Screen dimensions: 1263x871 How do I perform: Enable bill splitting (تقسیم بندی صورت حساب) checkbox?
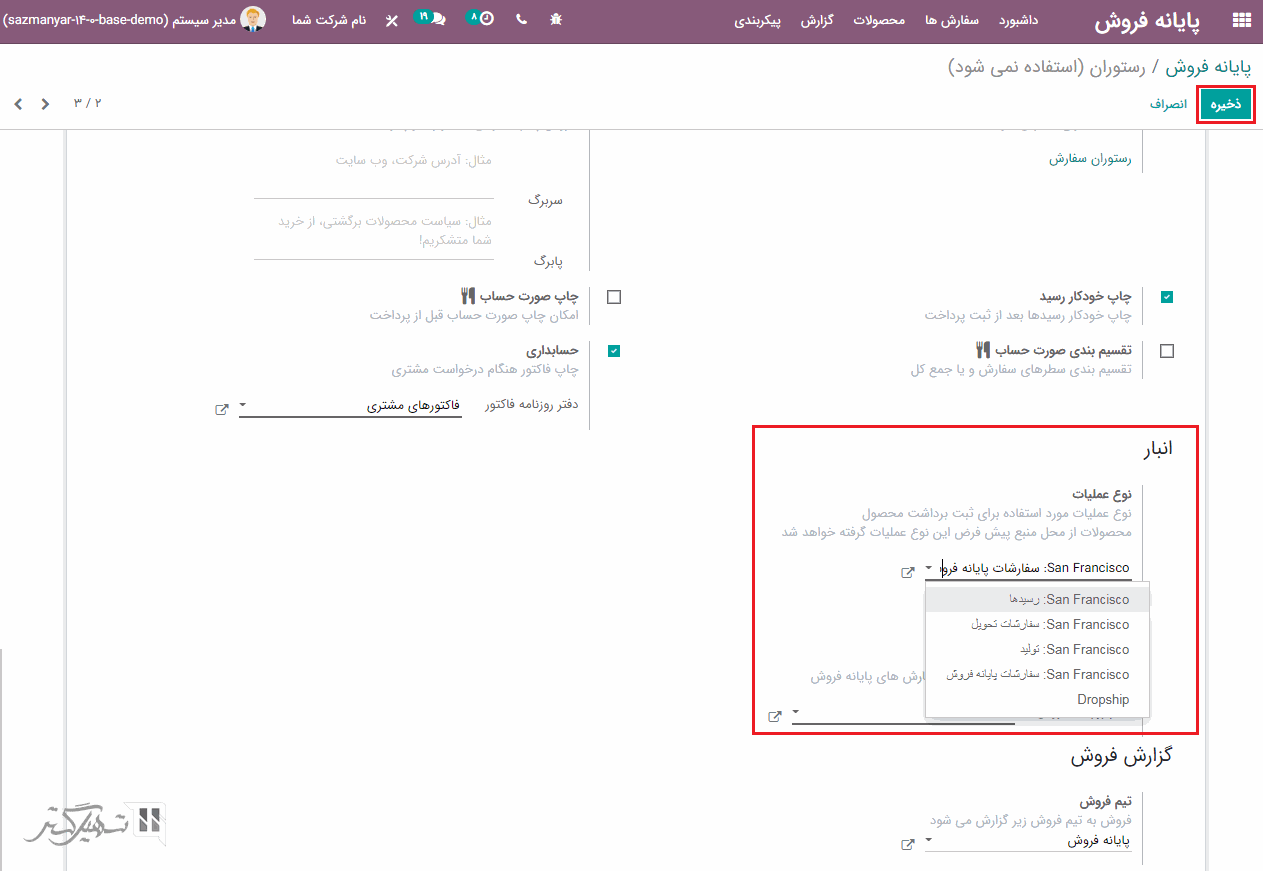pos(1167,351)
